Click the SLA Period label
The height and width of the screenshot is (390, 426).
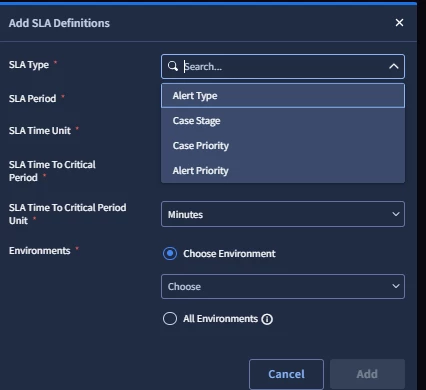click(x=33, y=99)
